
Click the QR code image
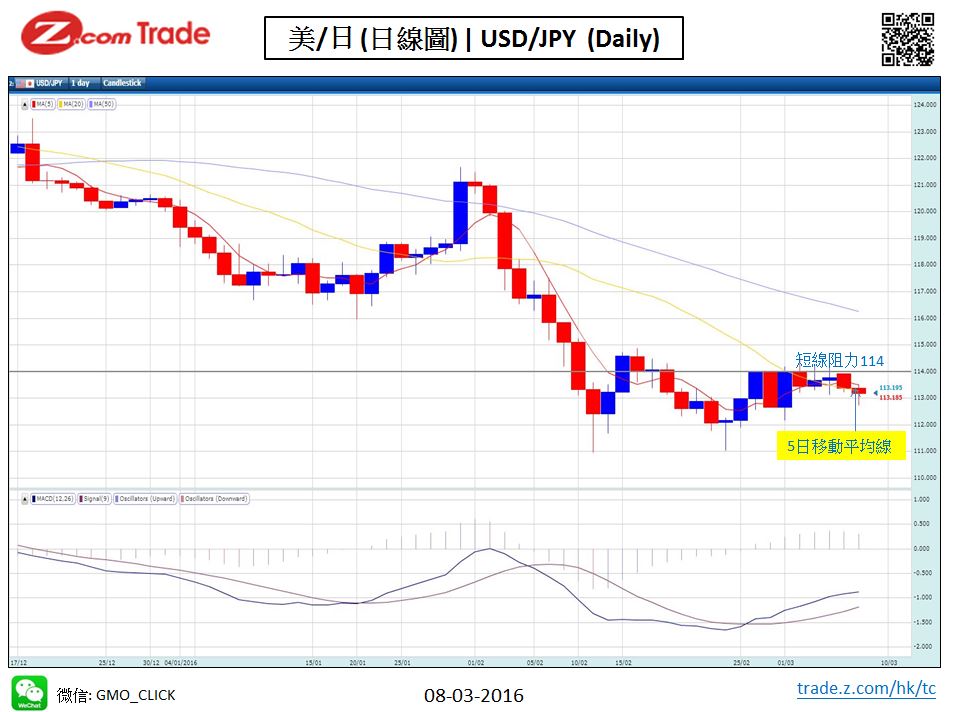908,40
